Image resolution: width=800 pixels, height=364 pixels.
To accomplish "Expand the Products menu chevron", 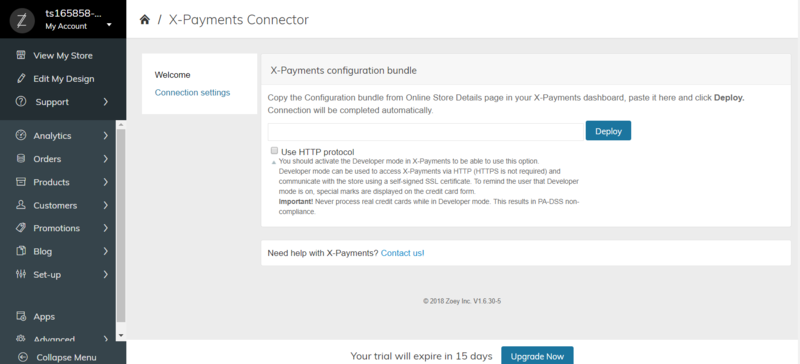I will [x=106, y=182].
